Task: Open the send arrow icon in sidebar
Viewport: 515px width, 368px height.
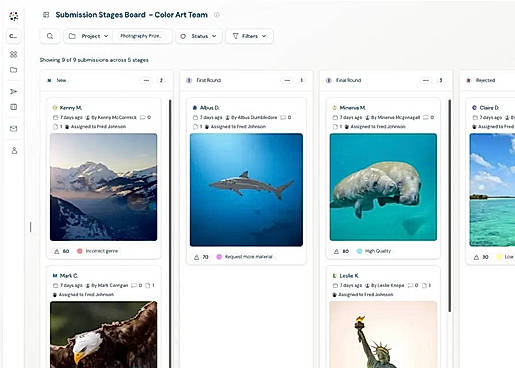Action: coord(14,91)
